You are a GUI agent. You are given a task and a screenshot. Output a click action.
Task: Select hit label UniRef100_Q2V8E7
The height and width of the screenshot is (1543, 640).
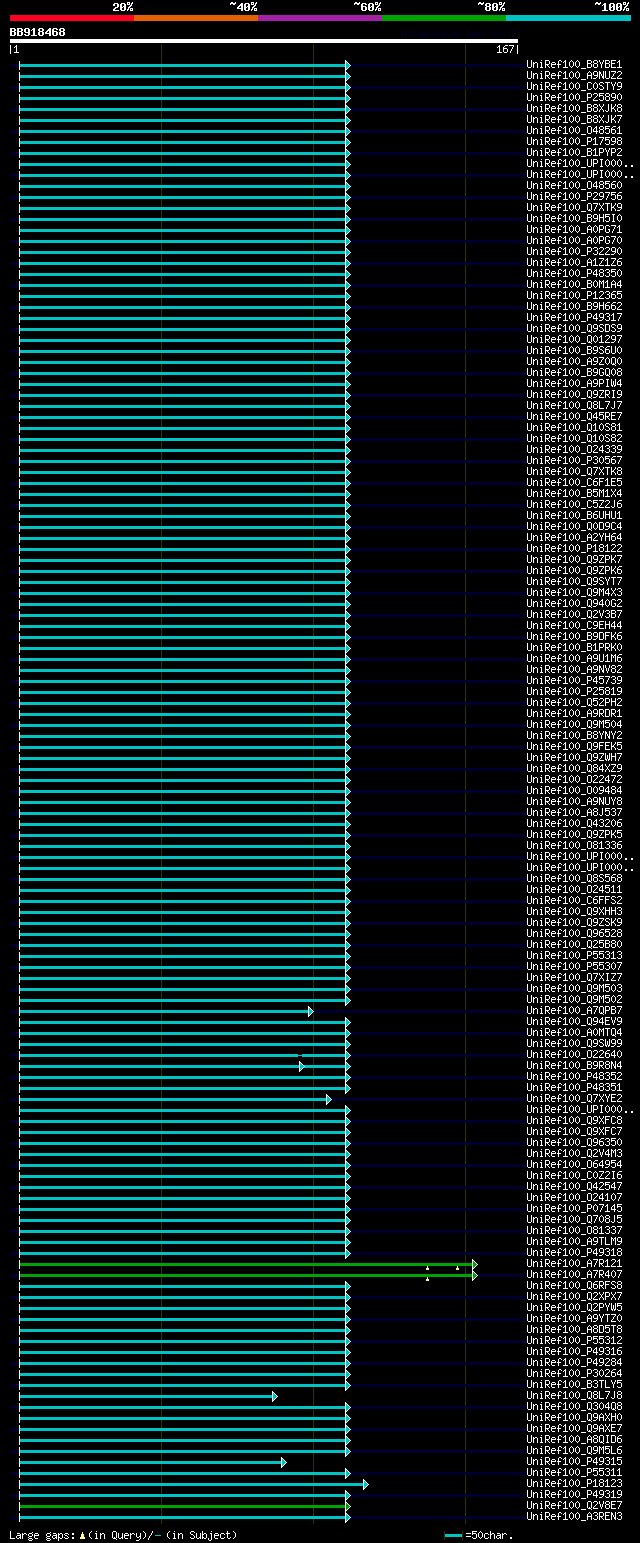(x=574, y=1506)
